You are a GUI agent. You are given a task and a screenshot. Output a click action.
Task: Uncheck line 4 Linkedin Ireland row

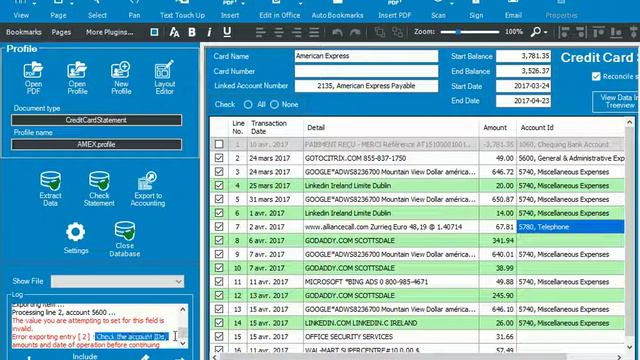click(219, 185)
